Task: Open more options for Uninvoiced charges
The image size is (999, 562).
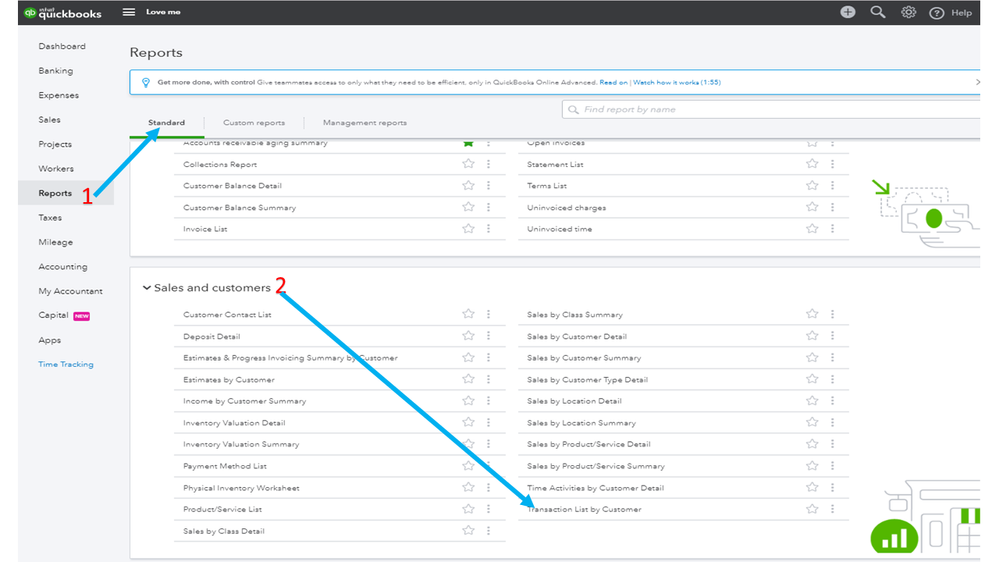Action: [x=832, y=207]
